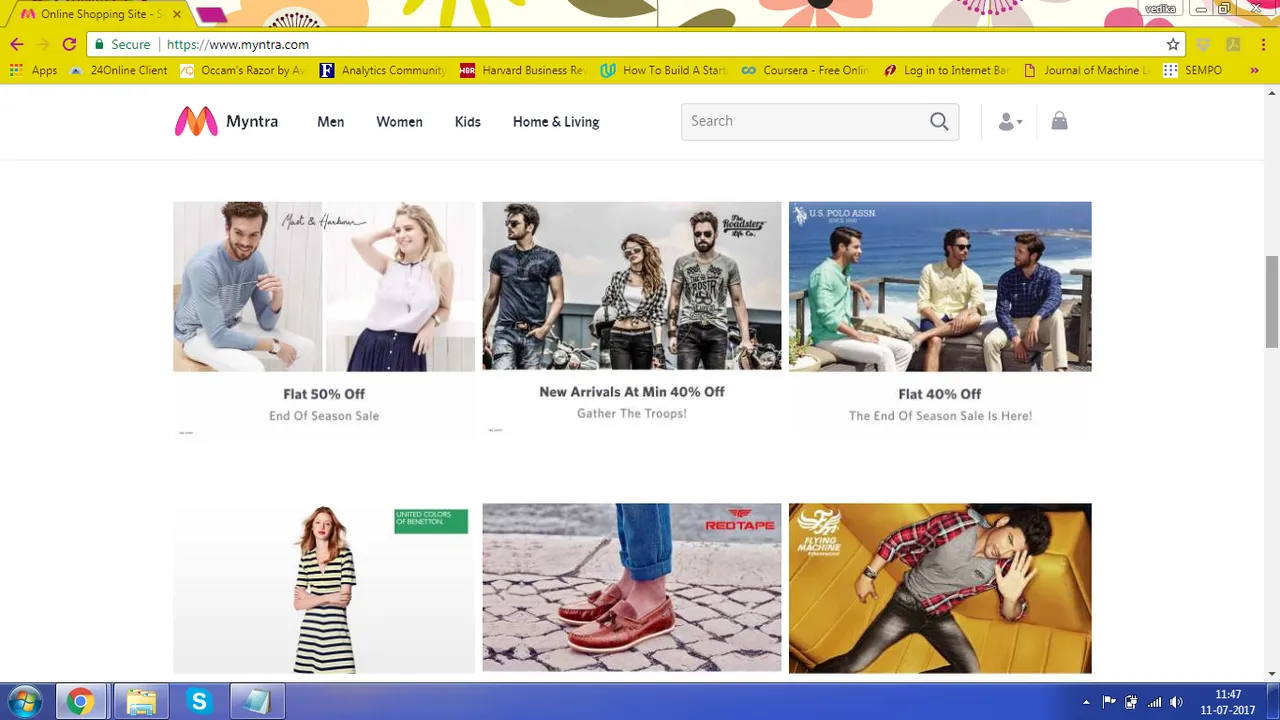Open File Explorer from the taskbar

[x=140, y=702]
